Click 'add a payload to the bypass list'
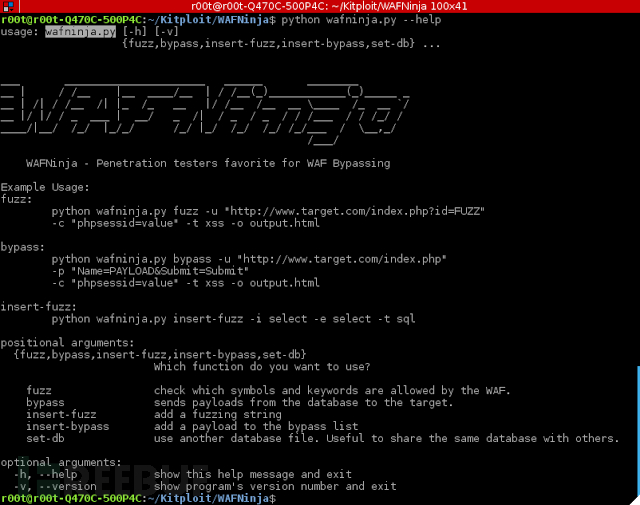 256,427
